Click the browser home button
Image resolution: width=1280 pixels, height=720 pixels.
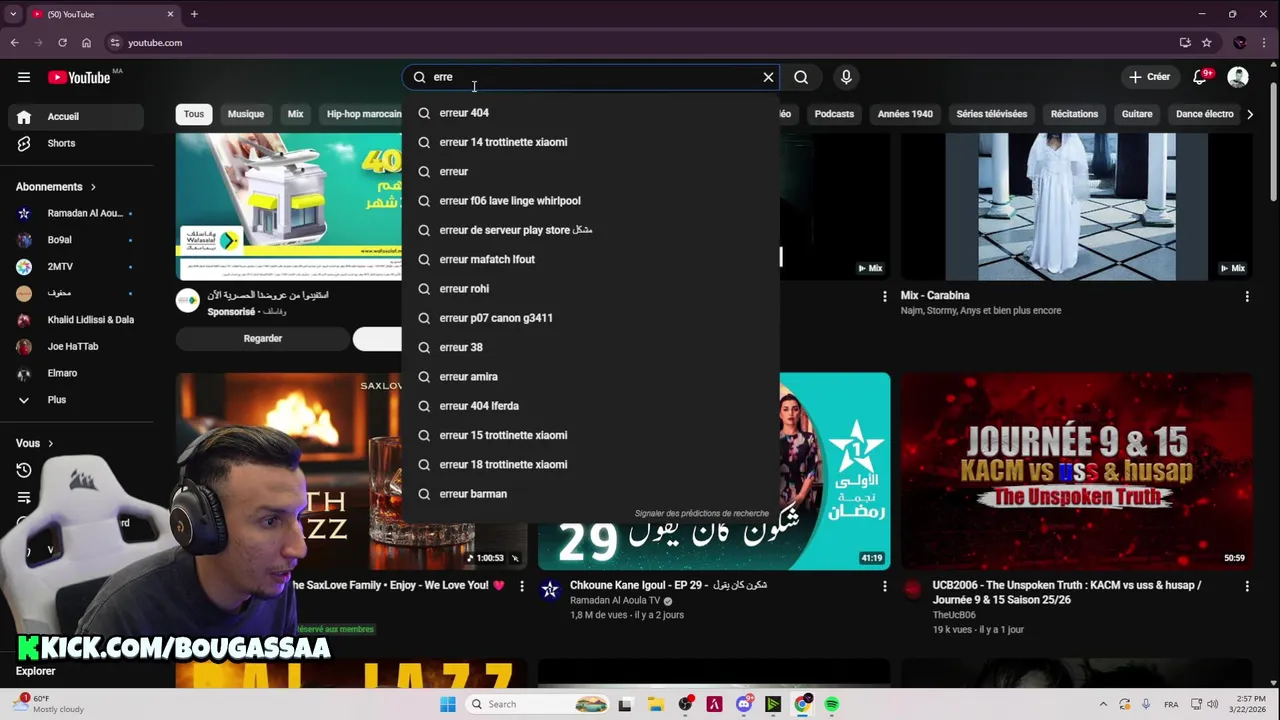tap(86, 43)
